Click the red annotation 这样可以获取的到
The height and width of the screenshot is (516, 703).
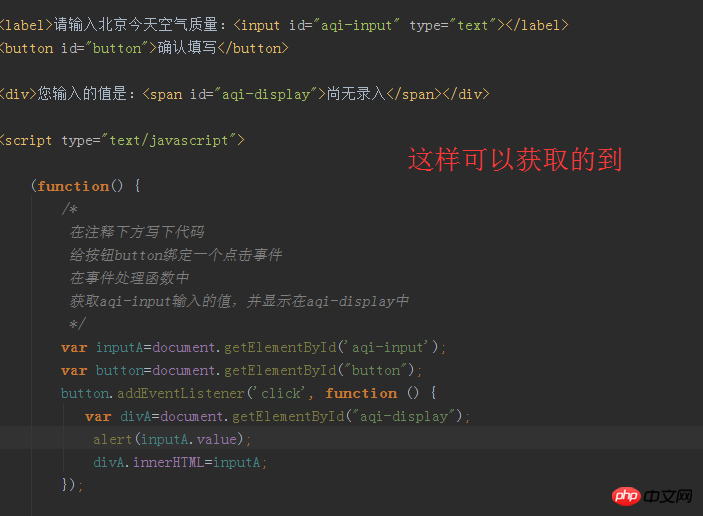[515, 159]
